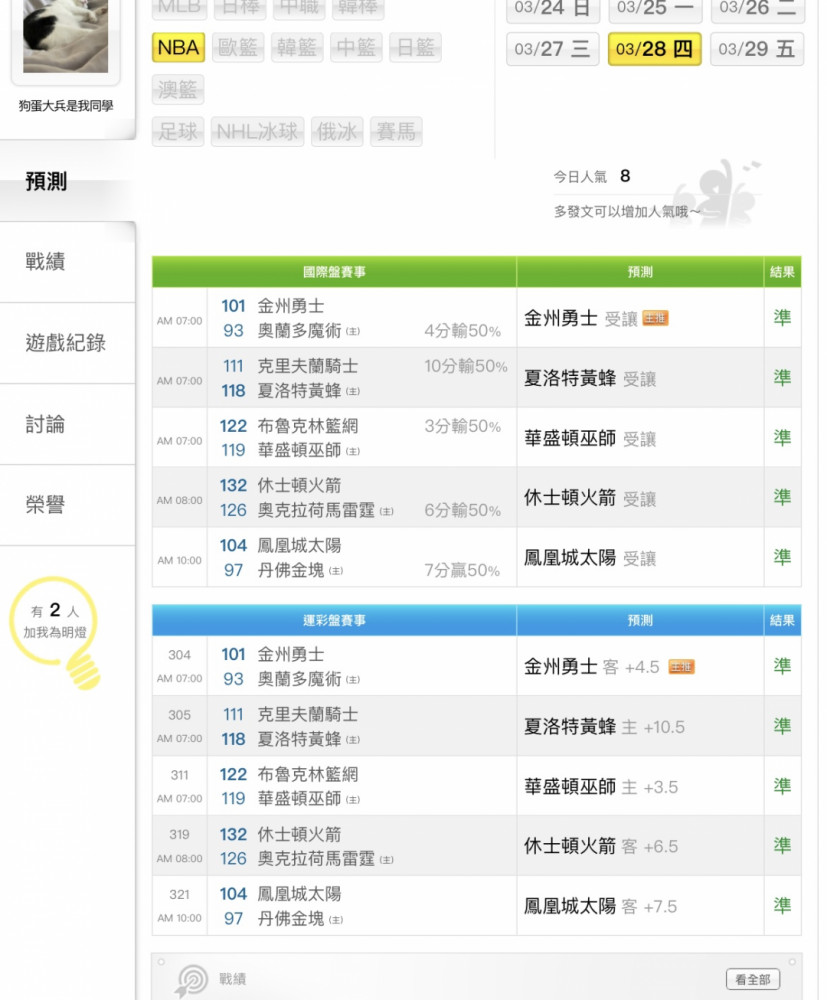827x1000 pixels.
Task: Click the 主推 badge in 運彩盤賽事 table
Action: click(681, 667)
